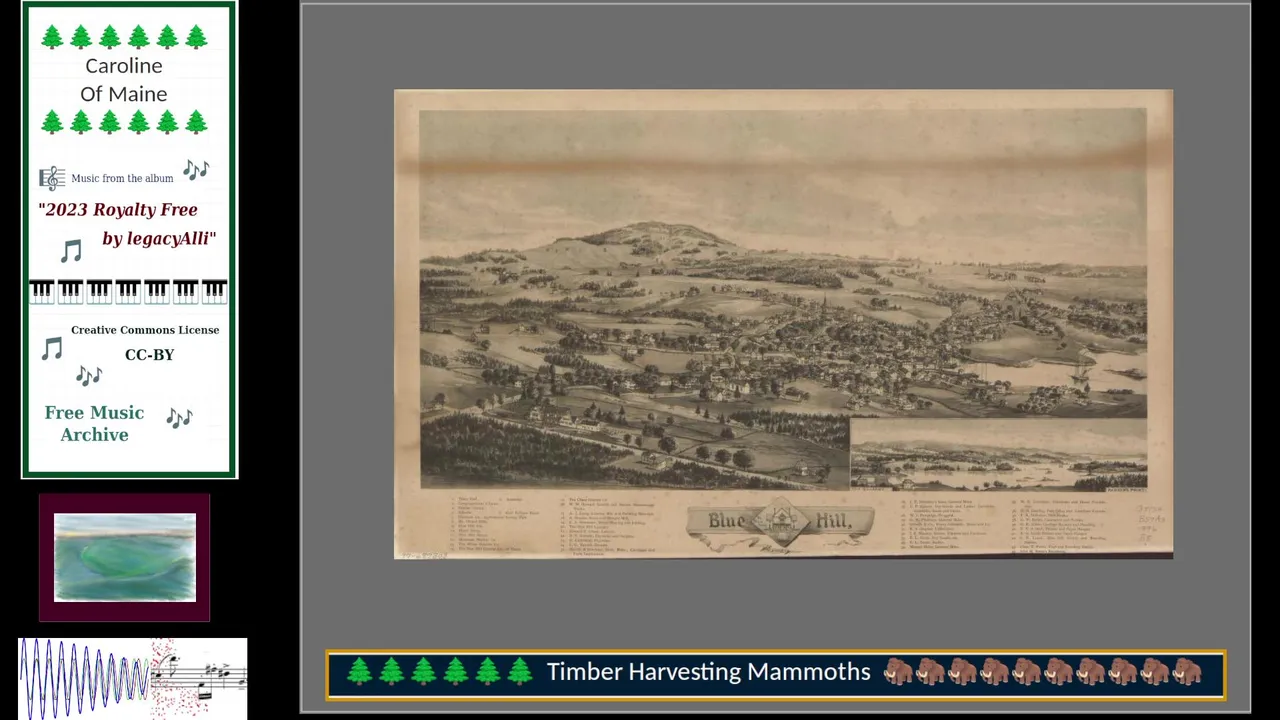
Task: Click the 'Blue Hill' banner on the map
Action: pyautogui.click(x=780, y=522)
